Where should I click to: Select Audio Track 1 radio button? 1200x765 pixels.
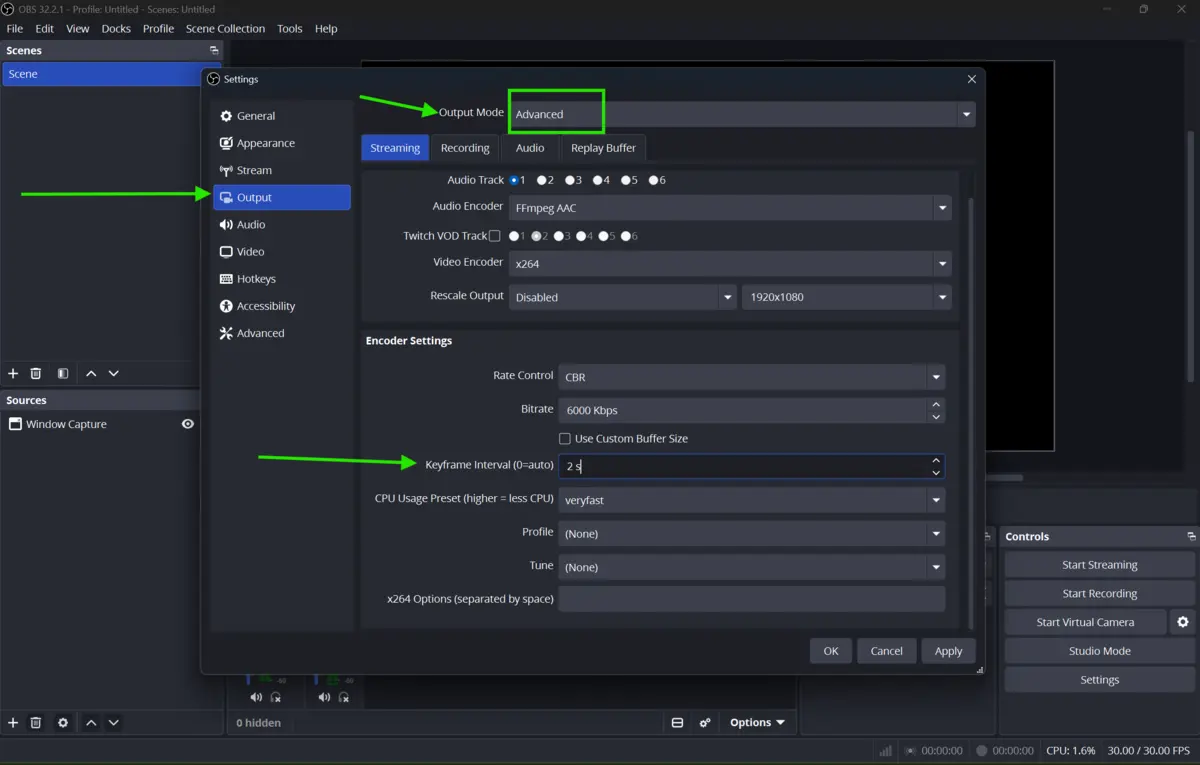coord(514,180)
